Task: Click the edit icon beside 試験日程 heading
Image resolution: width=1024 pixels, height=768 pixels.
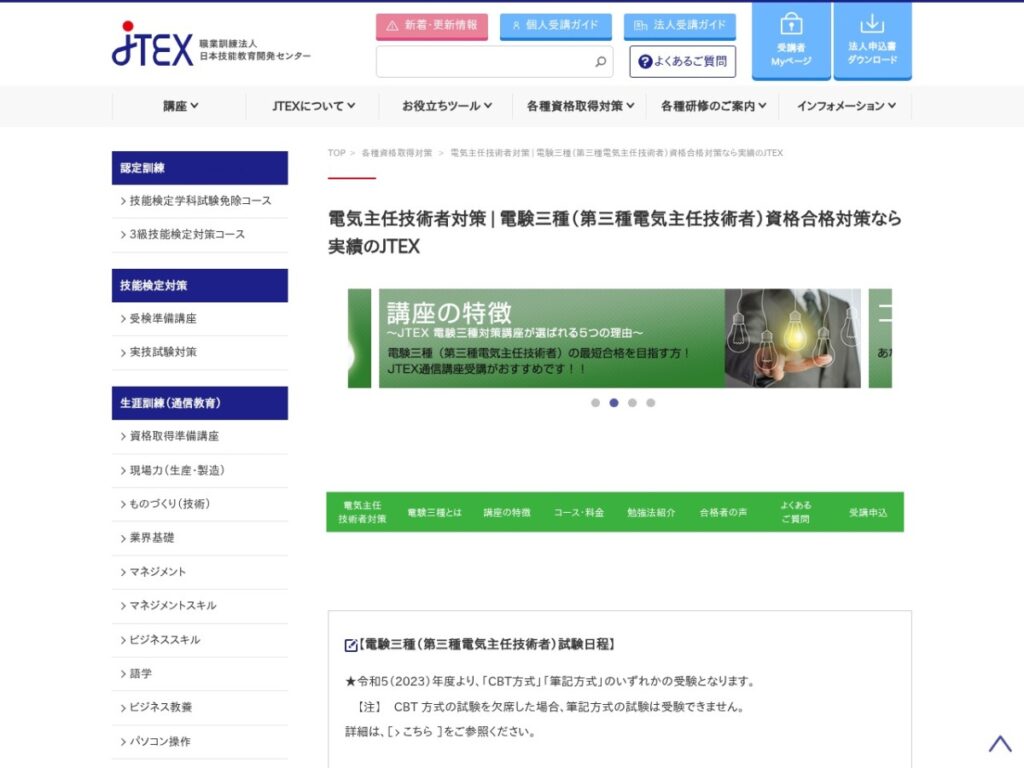Action: 351,645
